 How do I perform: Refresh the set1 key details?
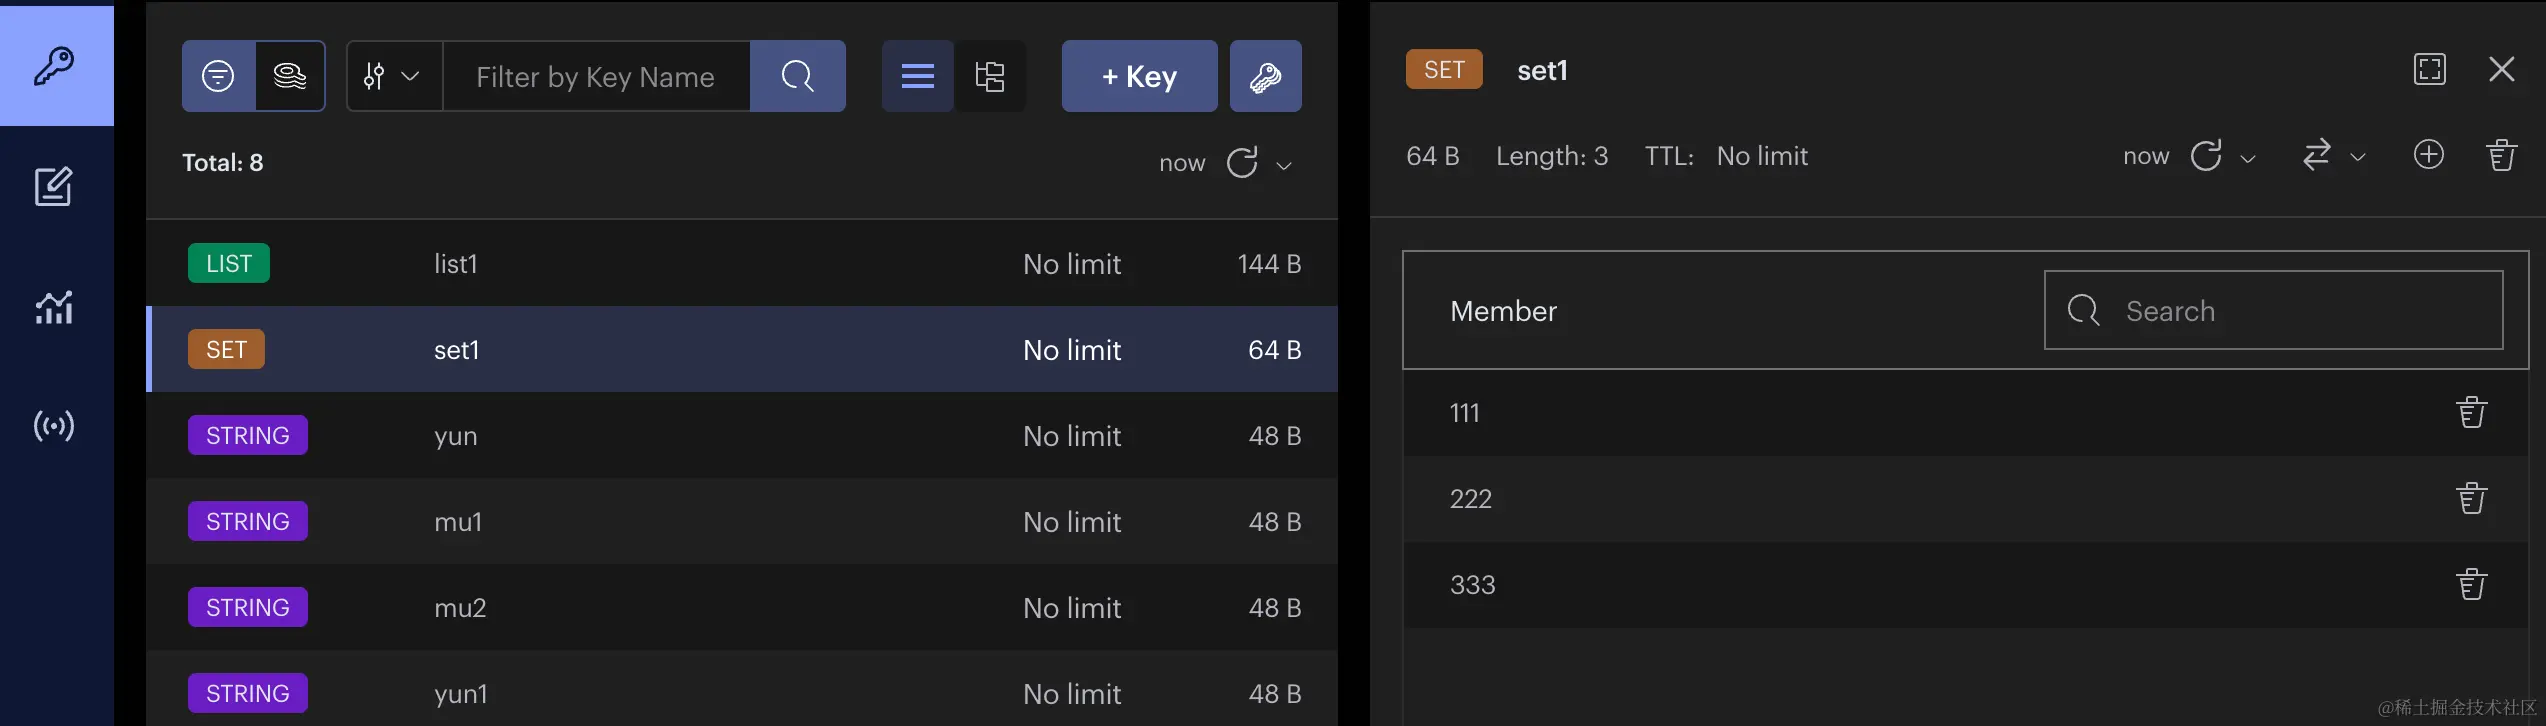click(2206, 155)
